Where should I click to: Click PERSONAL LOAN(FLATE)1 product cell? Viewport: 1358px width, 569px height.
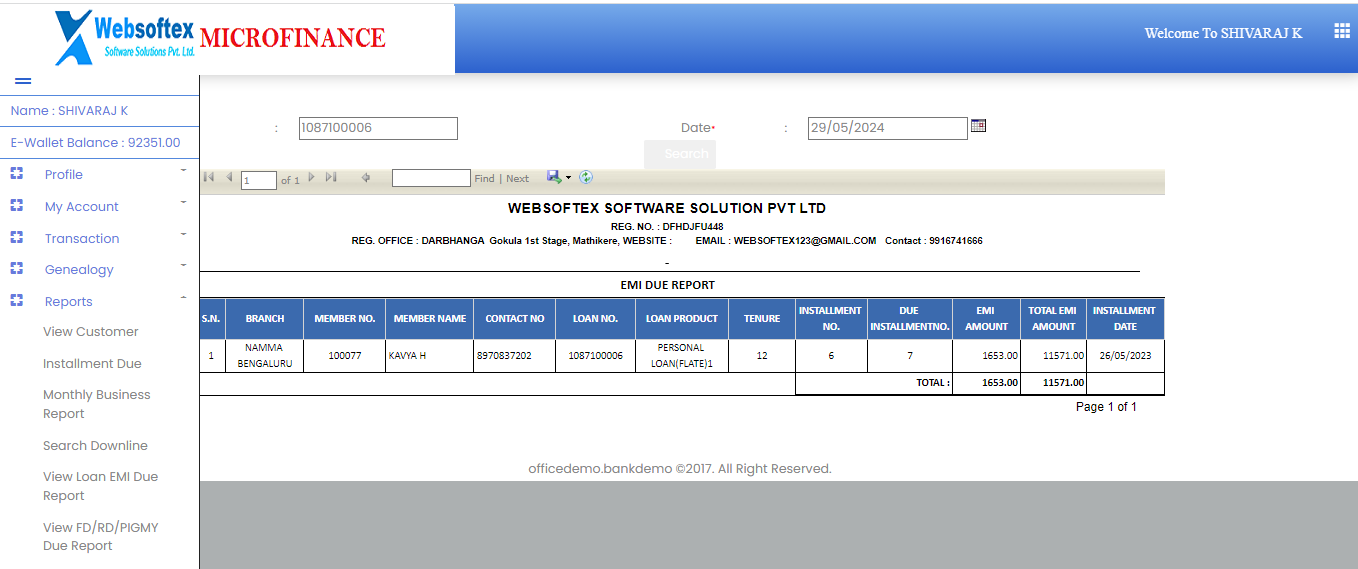pyautogui.click(x=681, y=355)
